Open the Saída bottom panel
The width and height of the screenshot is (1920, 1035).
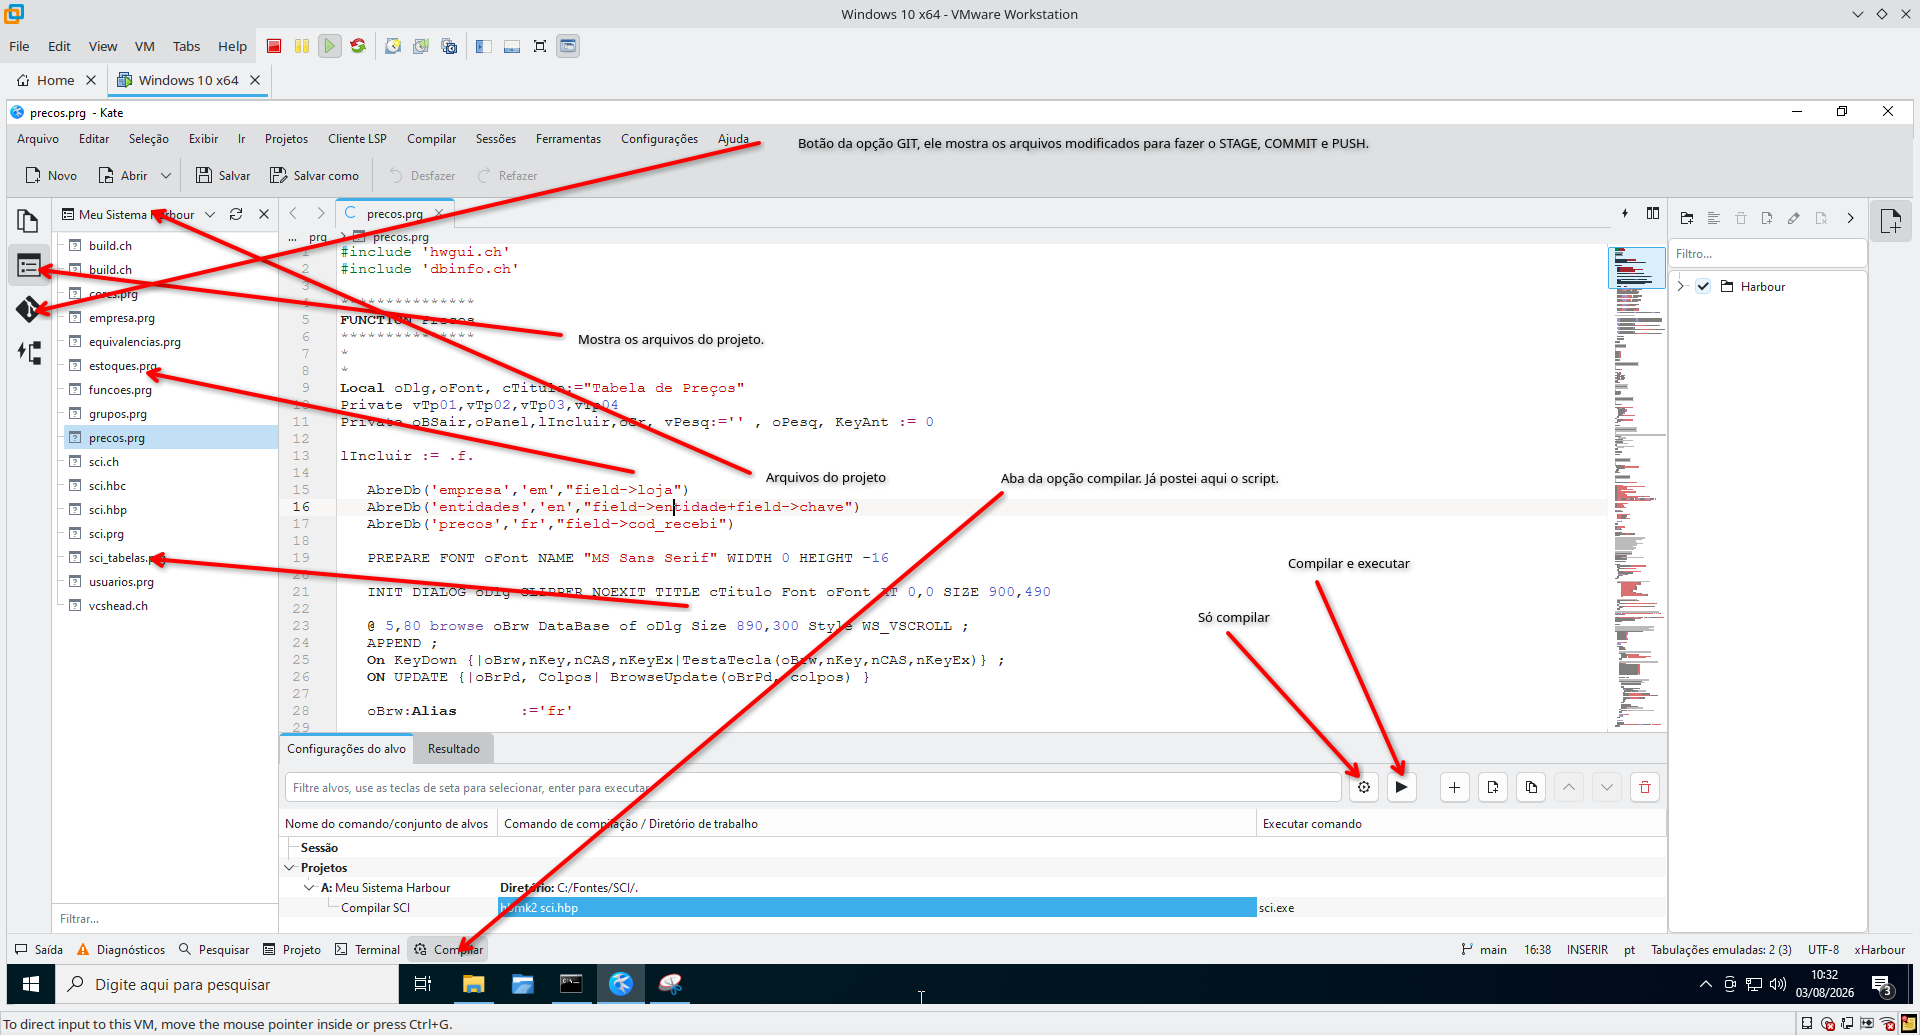pyautogui.click(x=39, y=949)
